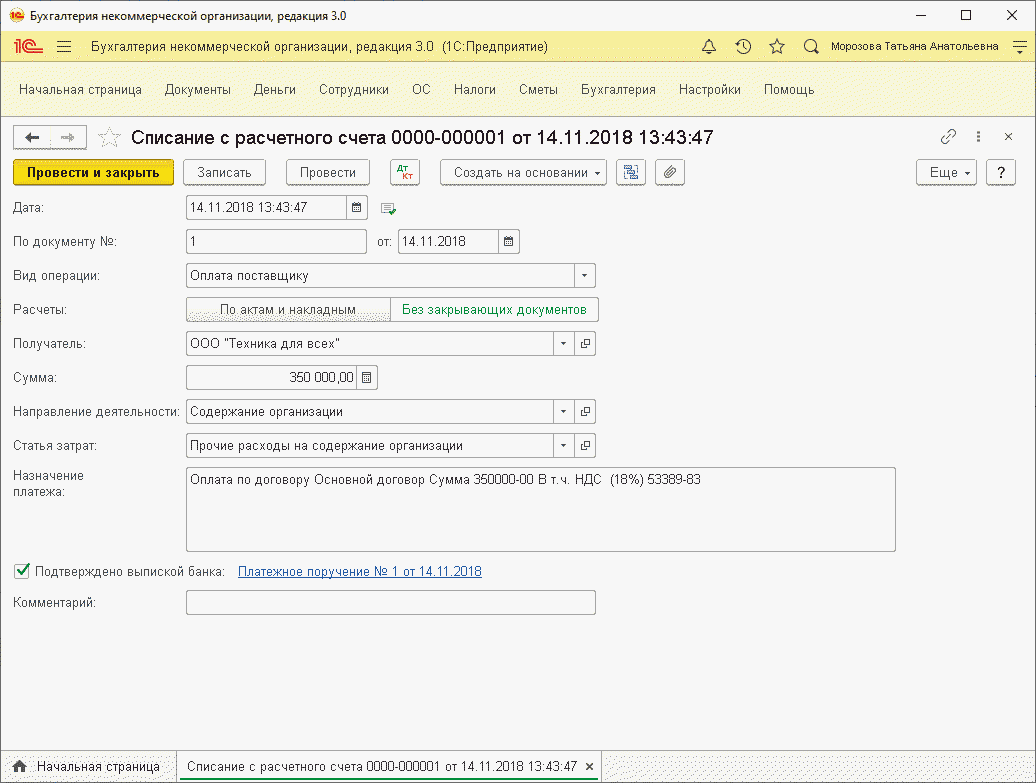Open the document structure report icon

(x=631, y=172)
